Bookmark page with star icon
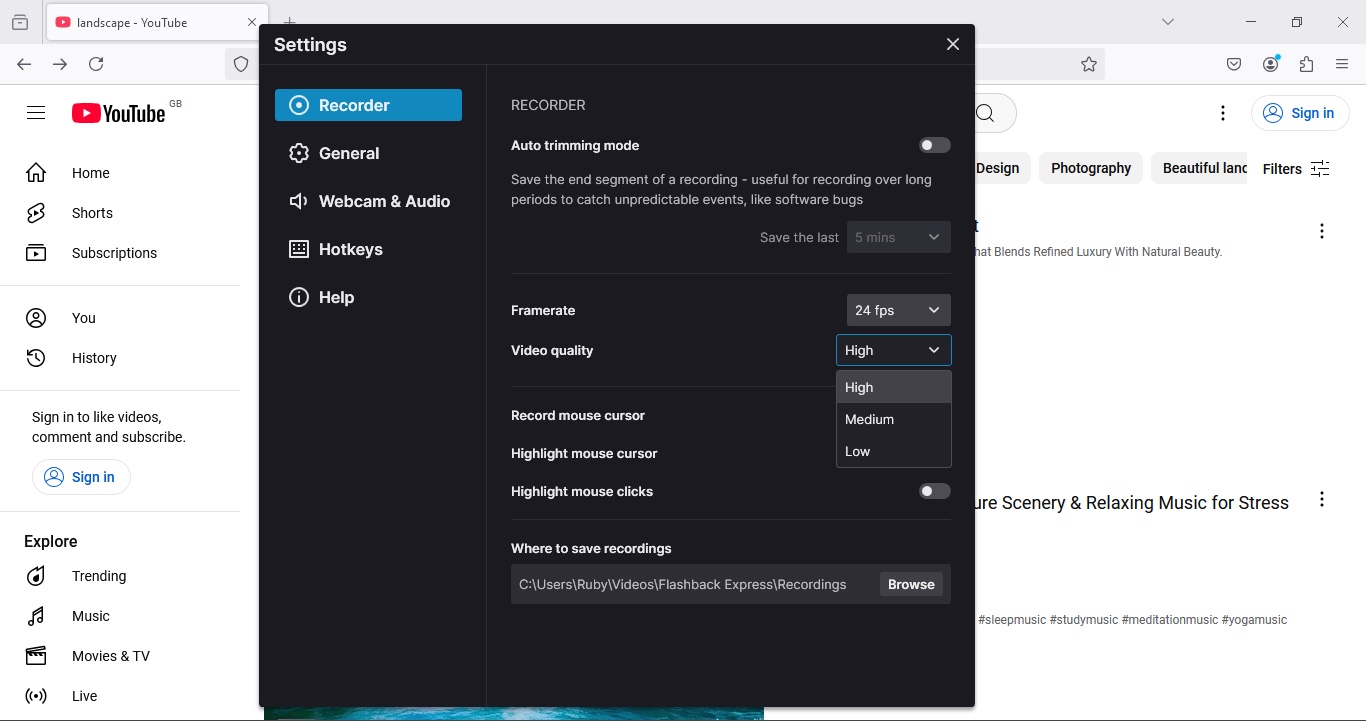Image resolution: width=1366 pixels, height=721 pixels. 1089,64
